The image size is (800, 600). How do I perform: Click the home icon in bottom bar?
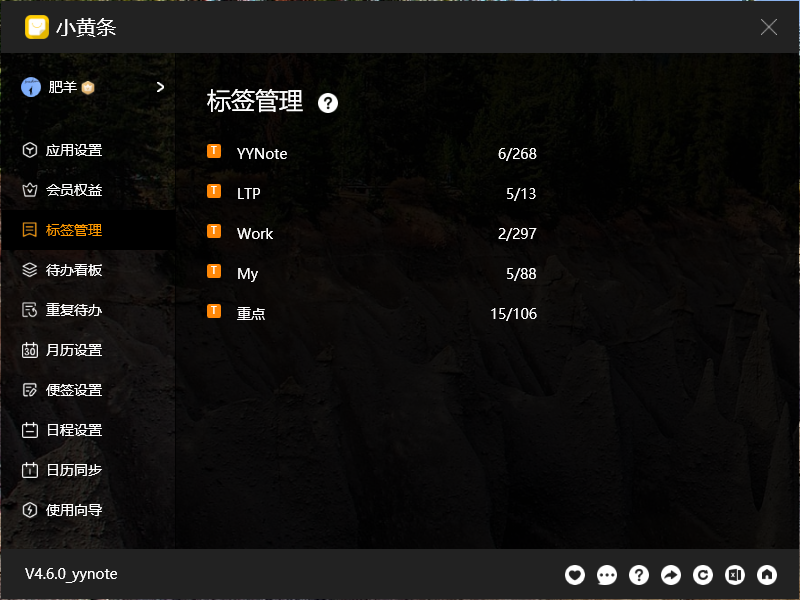click(x=767, y=575)
